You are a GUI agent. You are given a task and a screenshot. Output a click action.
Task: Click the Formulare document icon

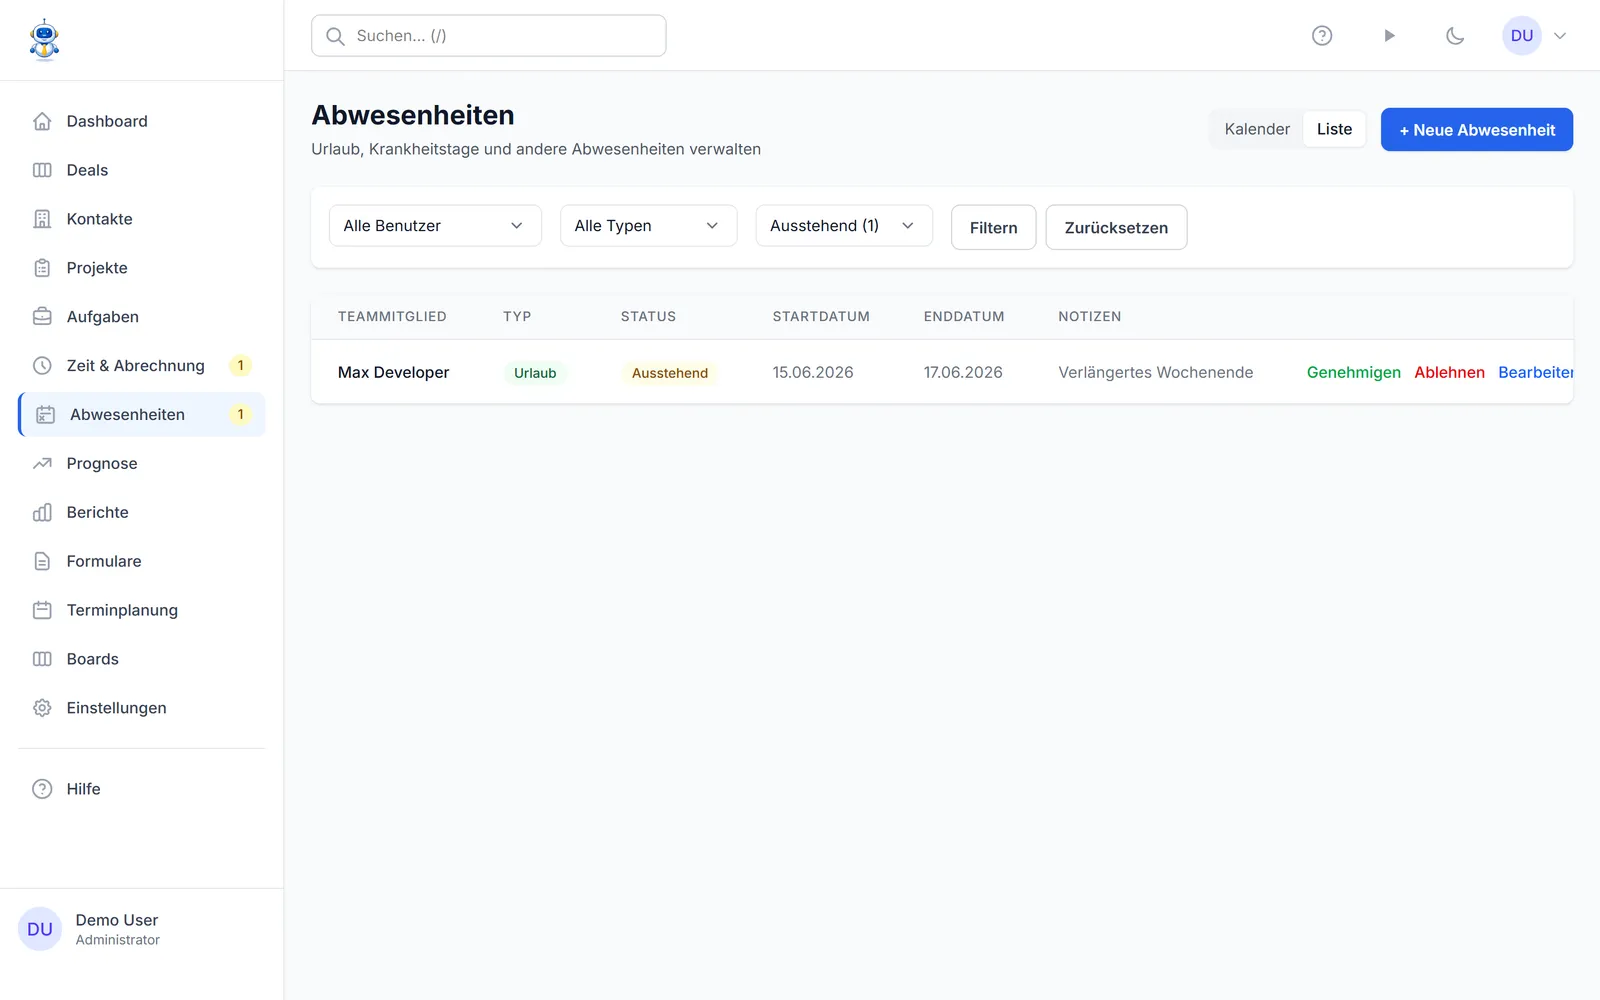(x=42, y=562)
